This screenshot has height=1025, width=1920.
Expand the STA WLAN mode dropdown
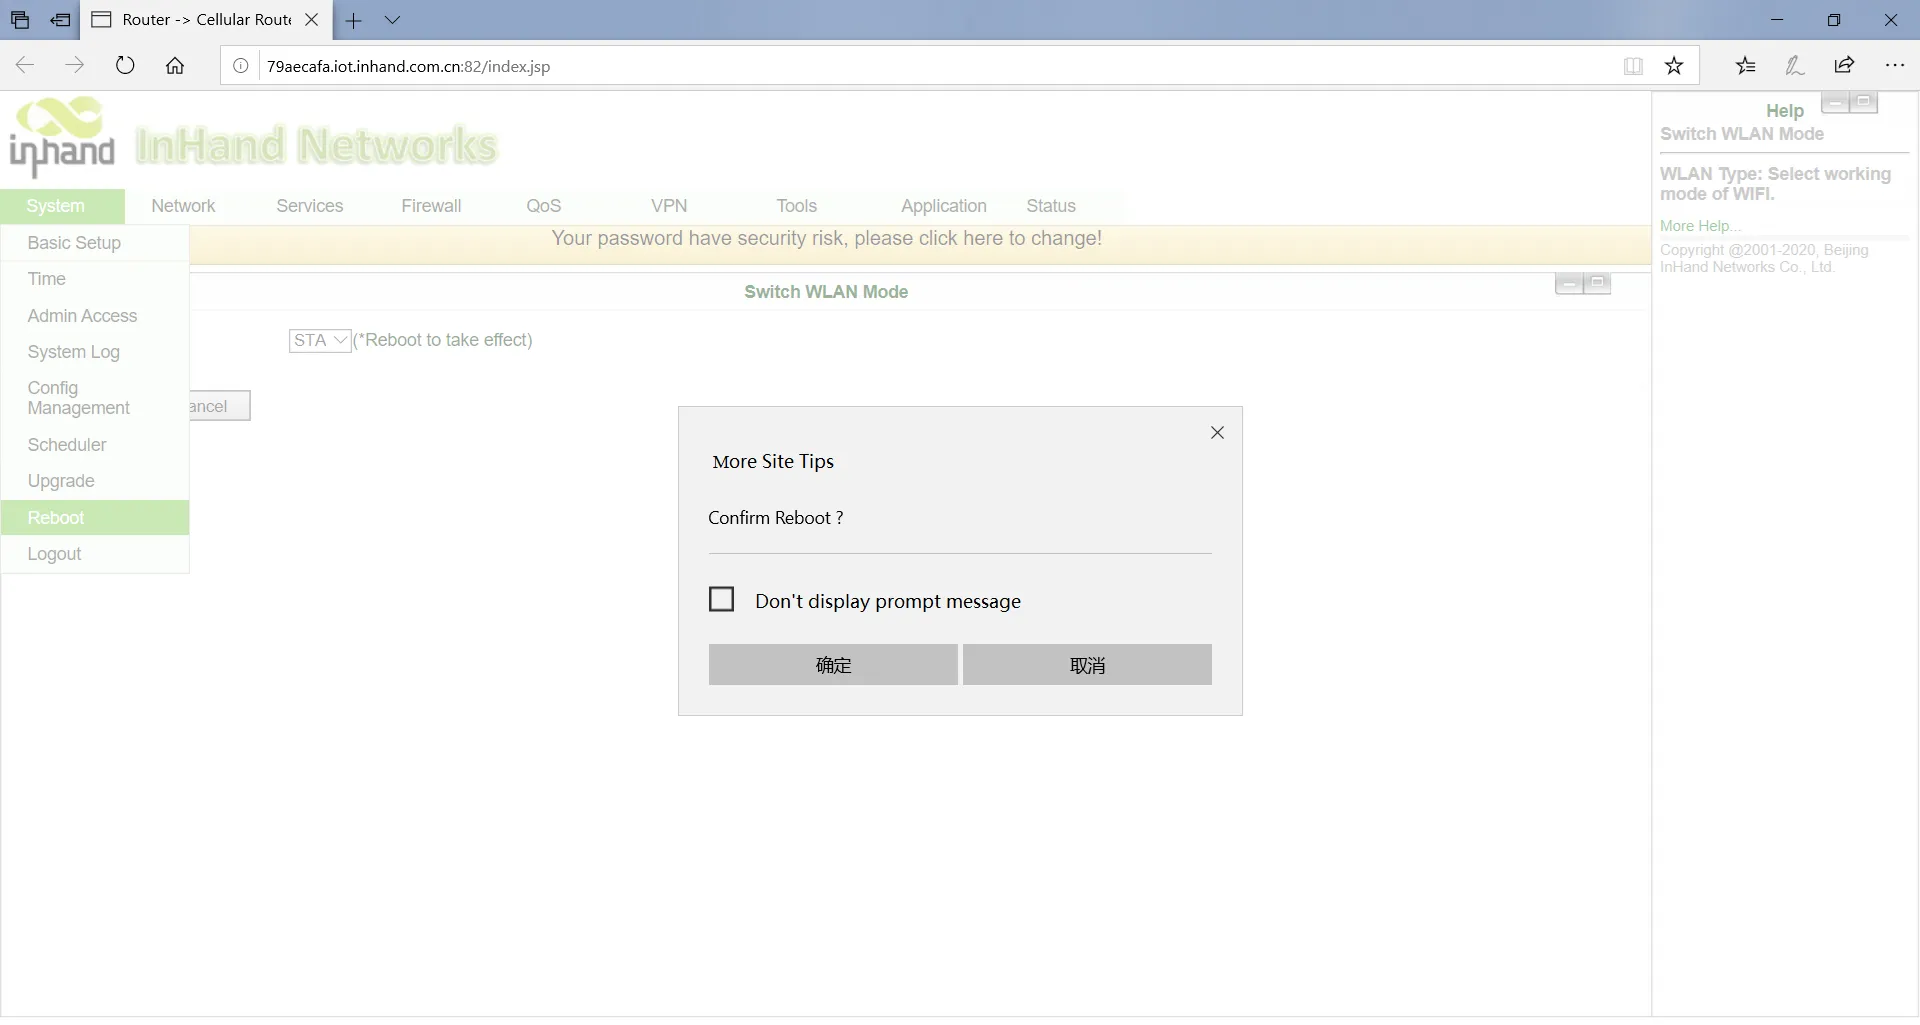(x=320, y=341)
